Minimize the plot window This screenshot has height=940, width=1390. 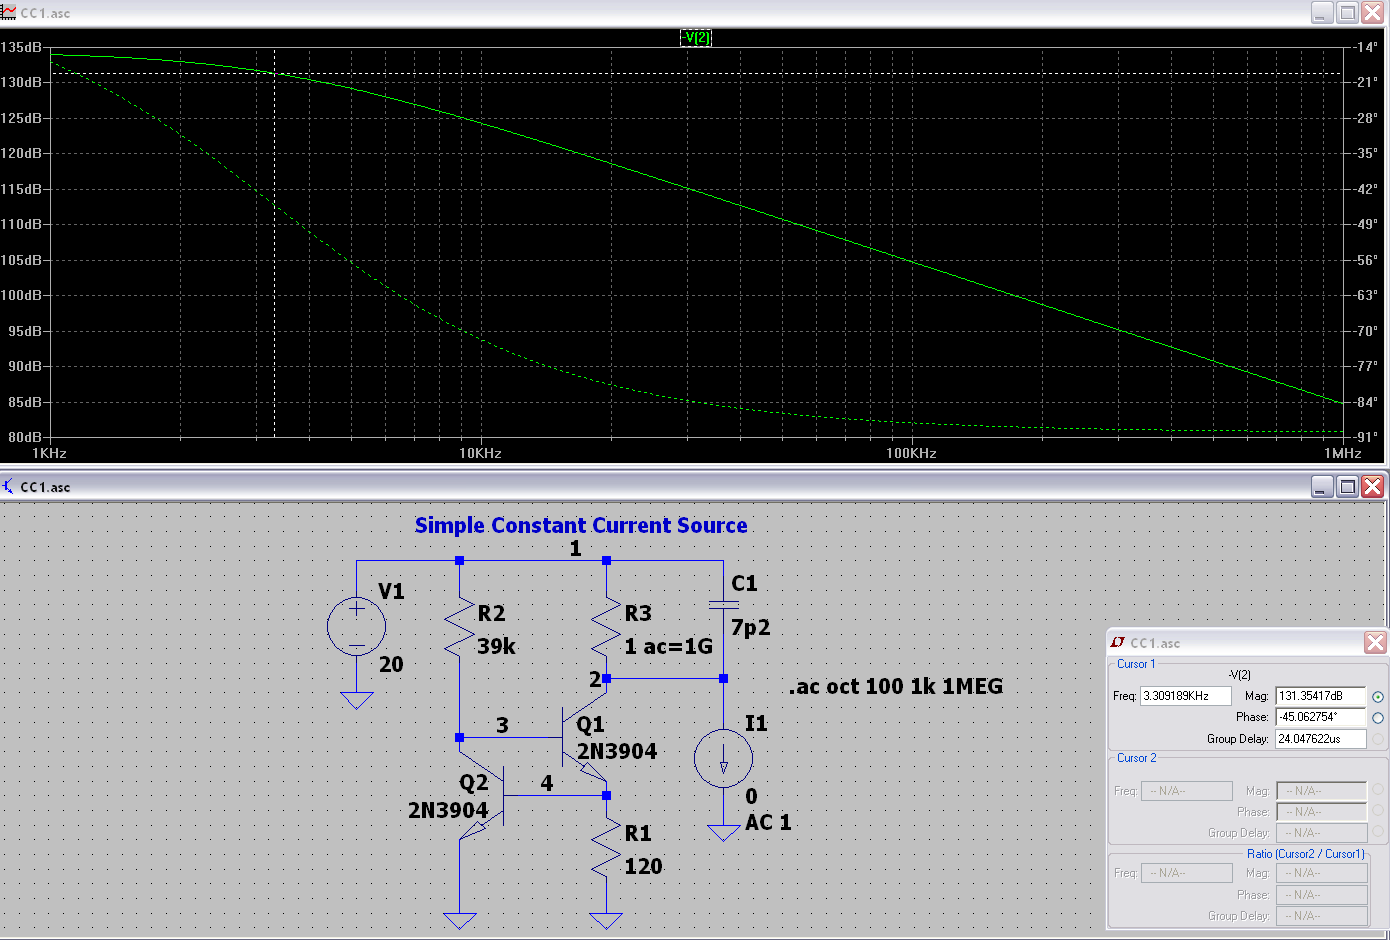point(1323,12)
